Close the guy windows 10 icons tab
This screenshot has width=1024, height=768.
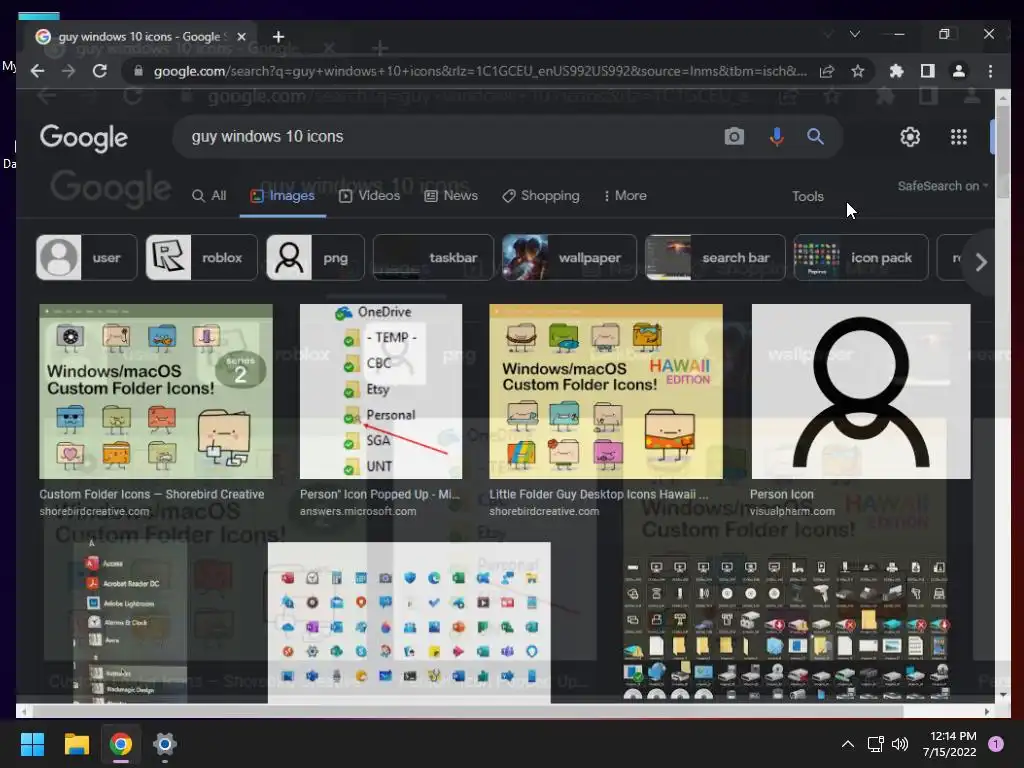click(x=242, y=37)
